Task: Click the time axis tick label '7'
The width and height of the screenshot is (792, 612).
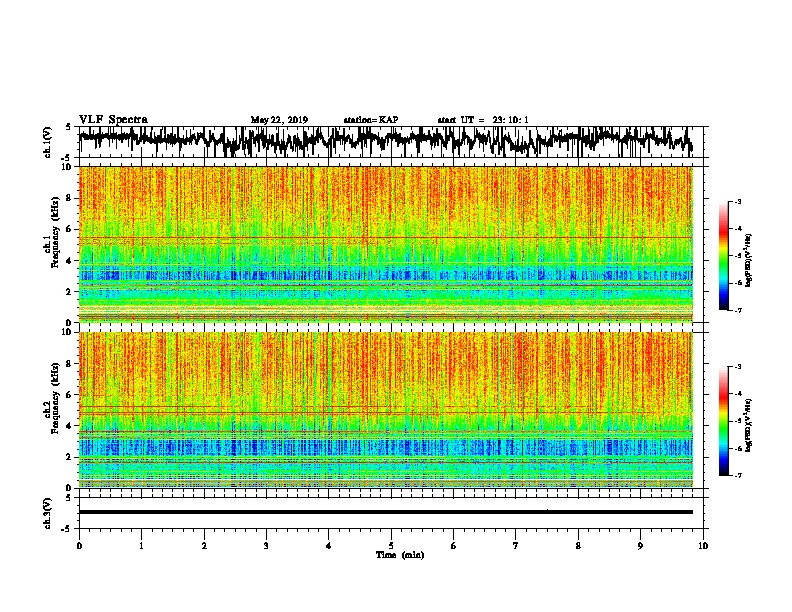Action: (x=516, y=545)
